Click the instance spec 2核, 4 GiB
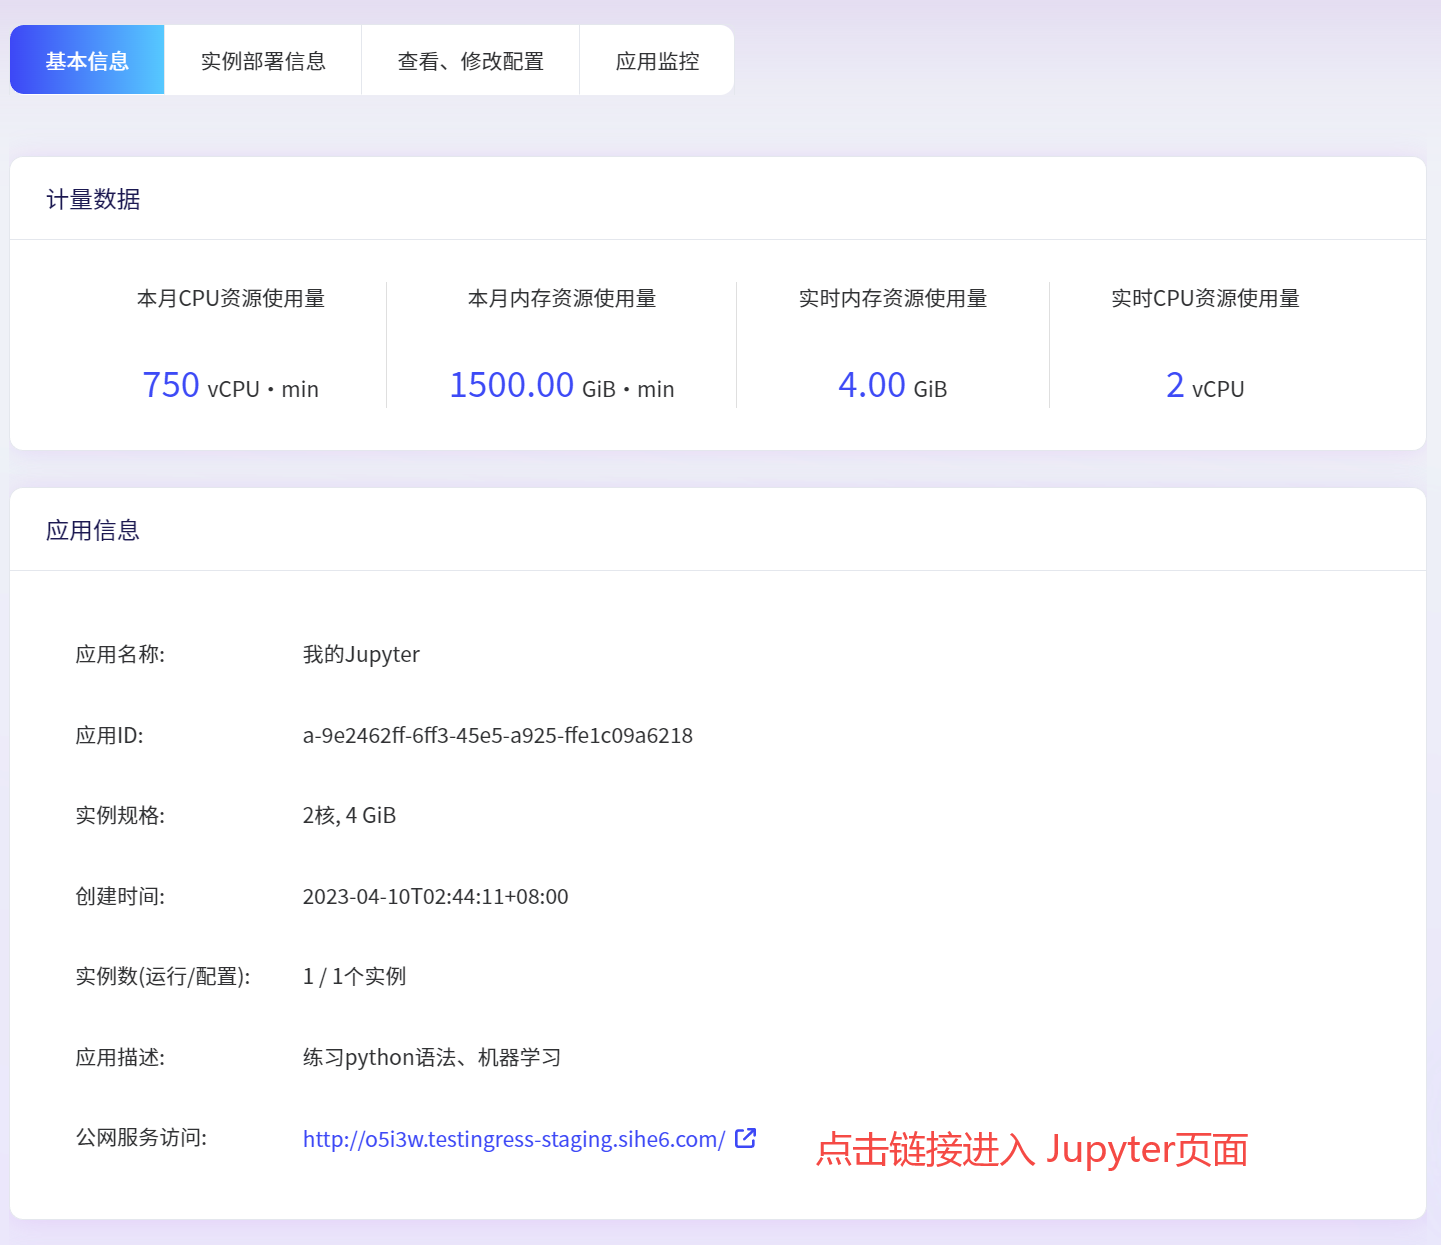Image resolution: width=1441 pixels, height=1245 pixels. click(x=349, y=816)
